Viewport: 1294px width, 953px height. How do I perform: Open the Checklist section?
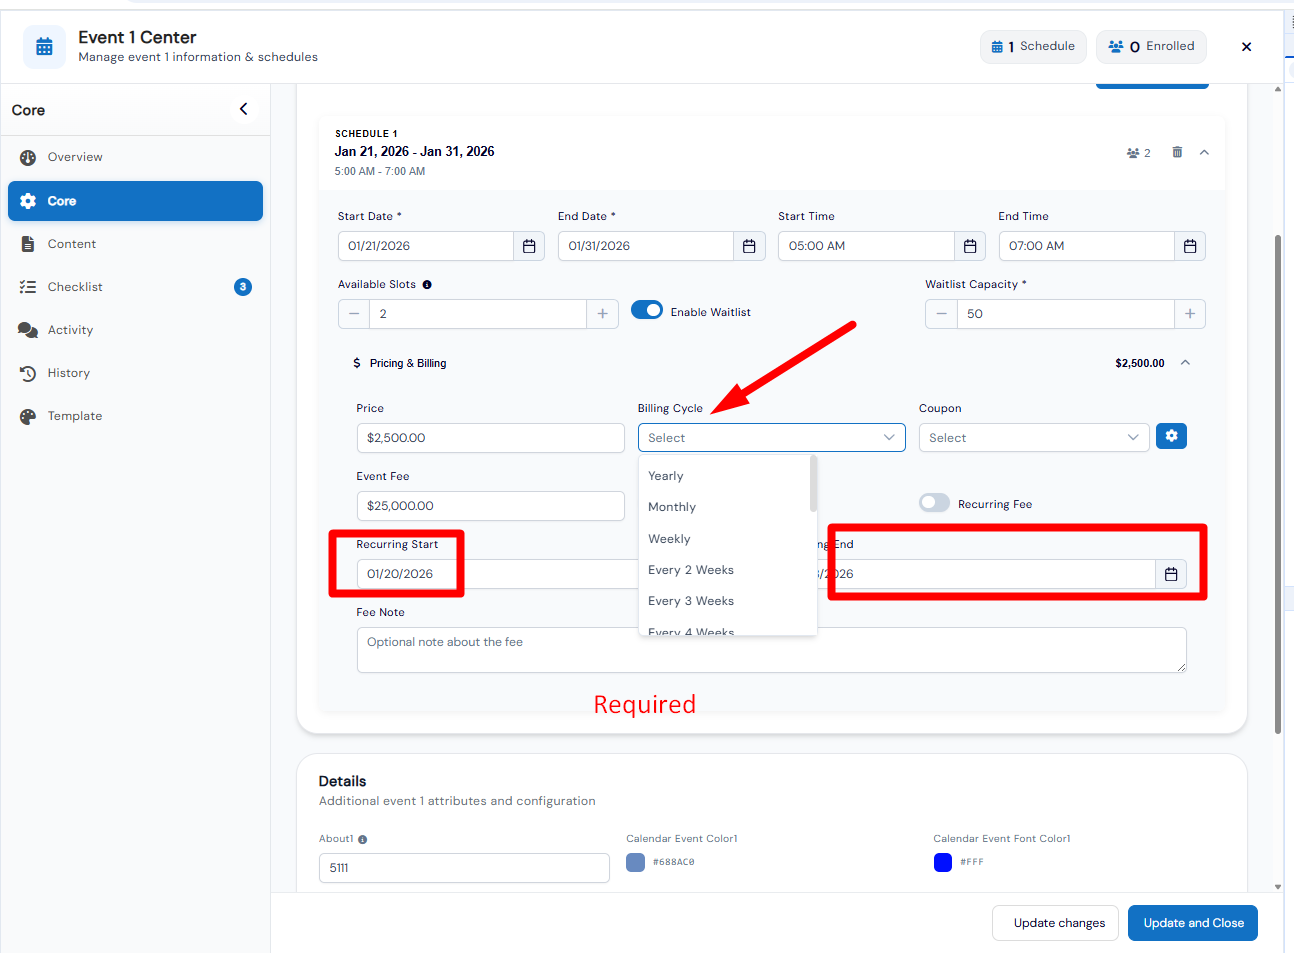click(x=135, y=287)
